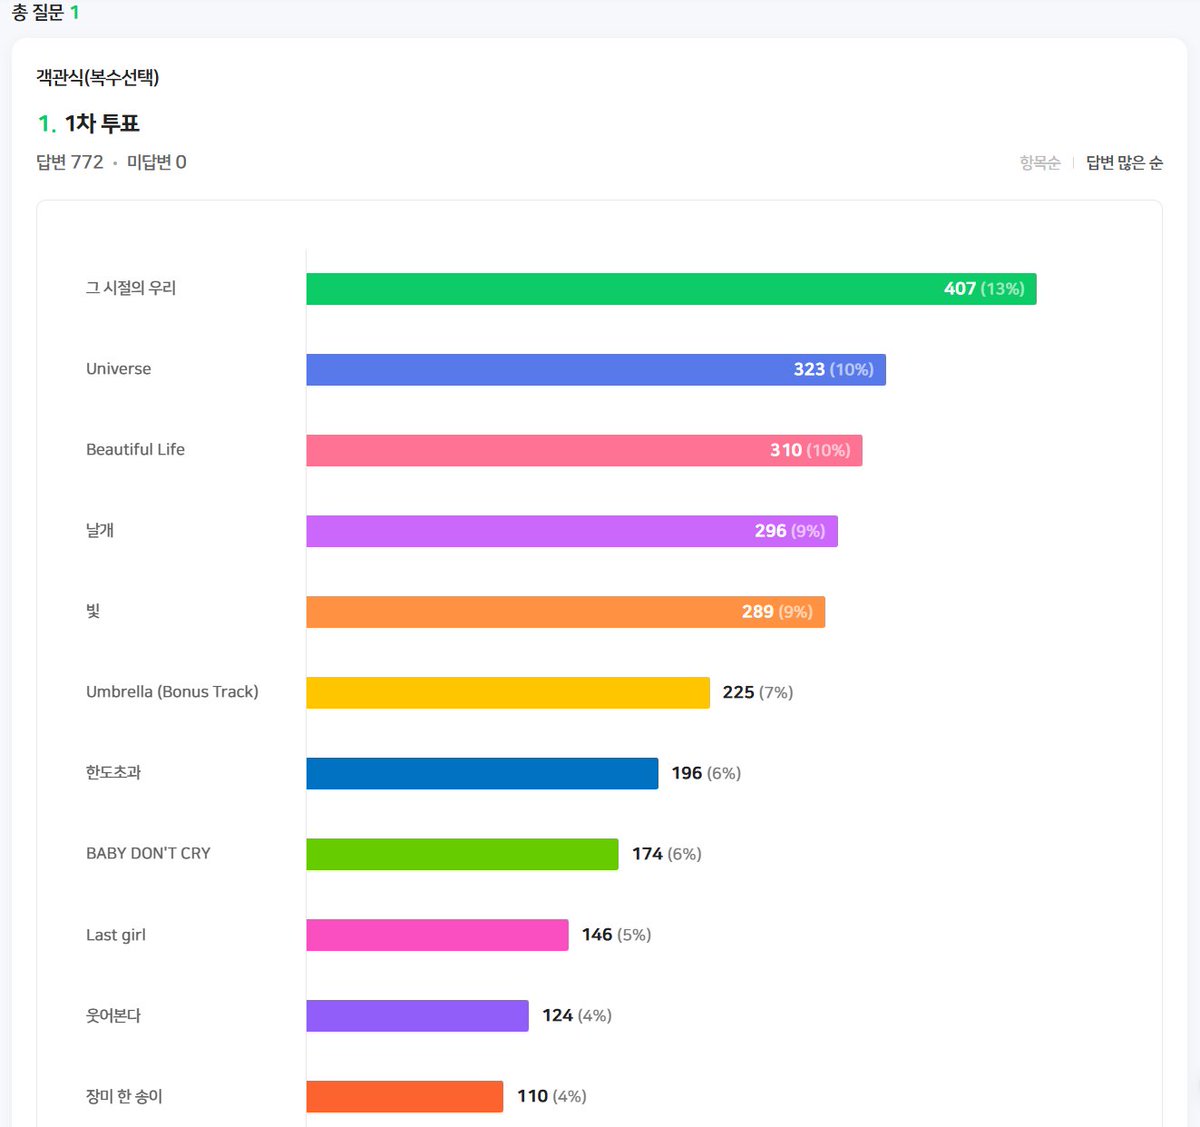Click the magenta Last girl bar

437,935
